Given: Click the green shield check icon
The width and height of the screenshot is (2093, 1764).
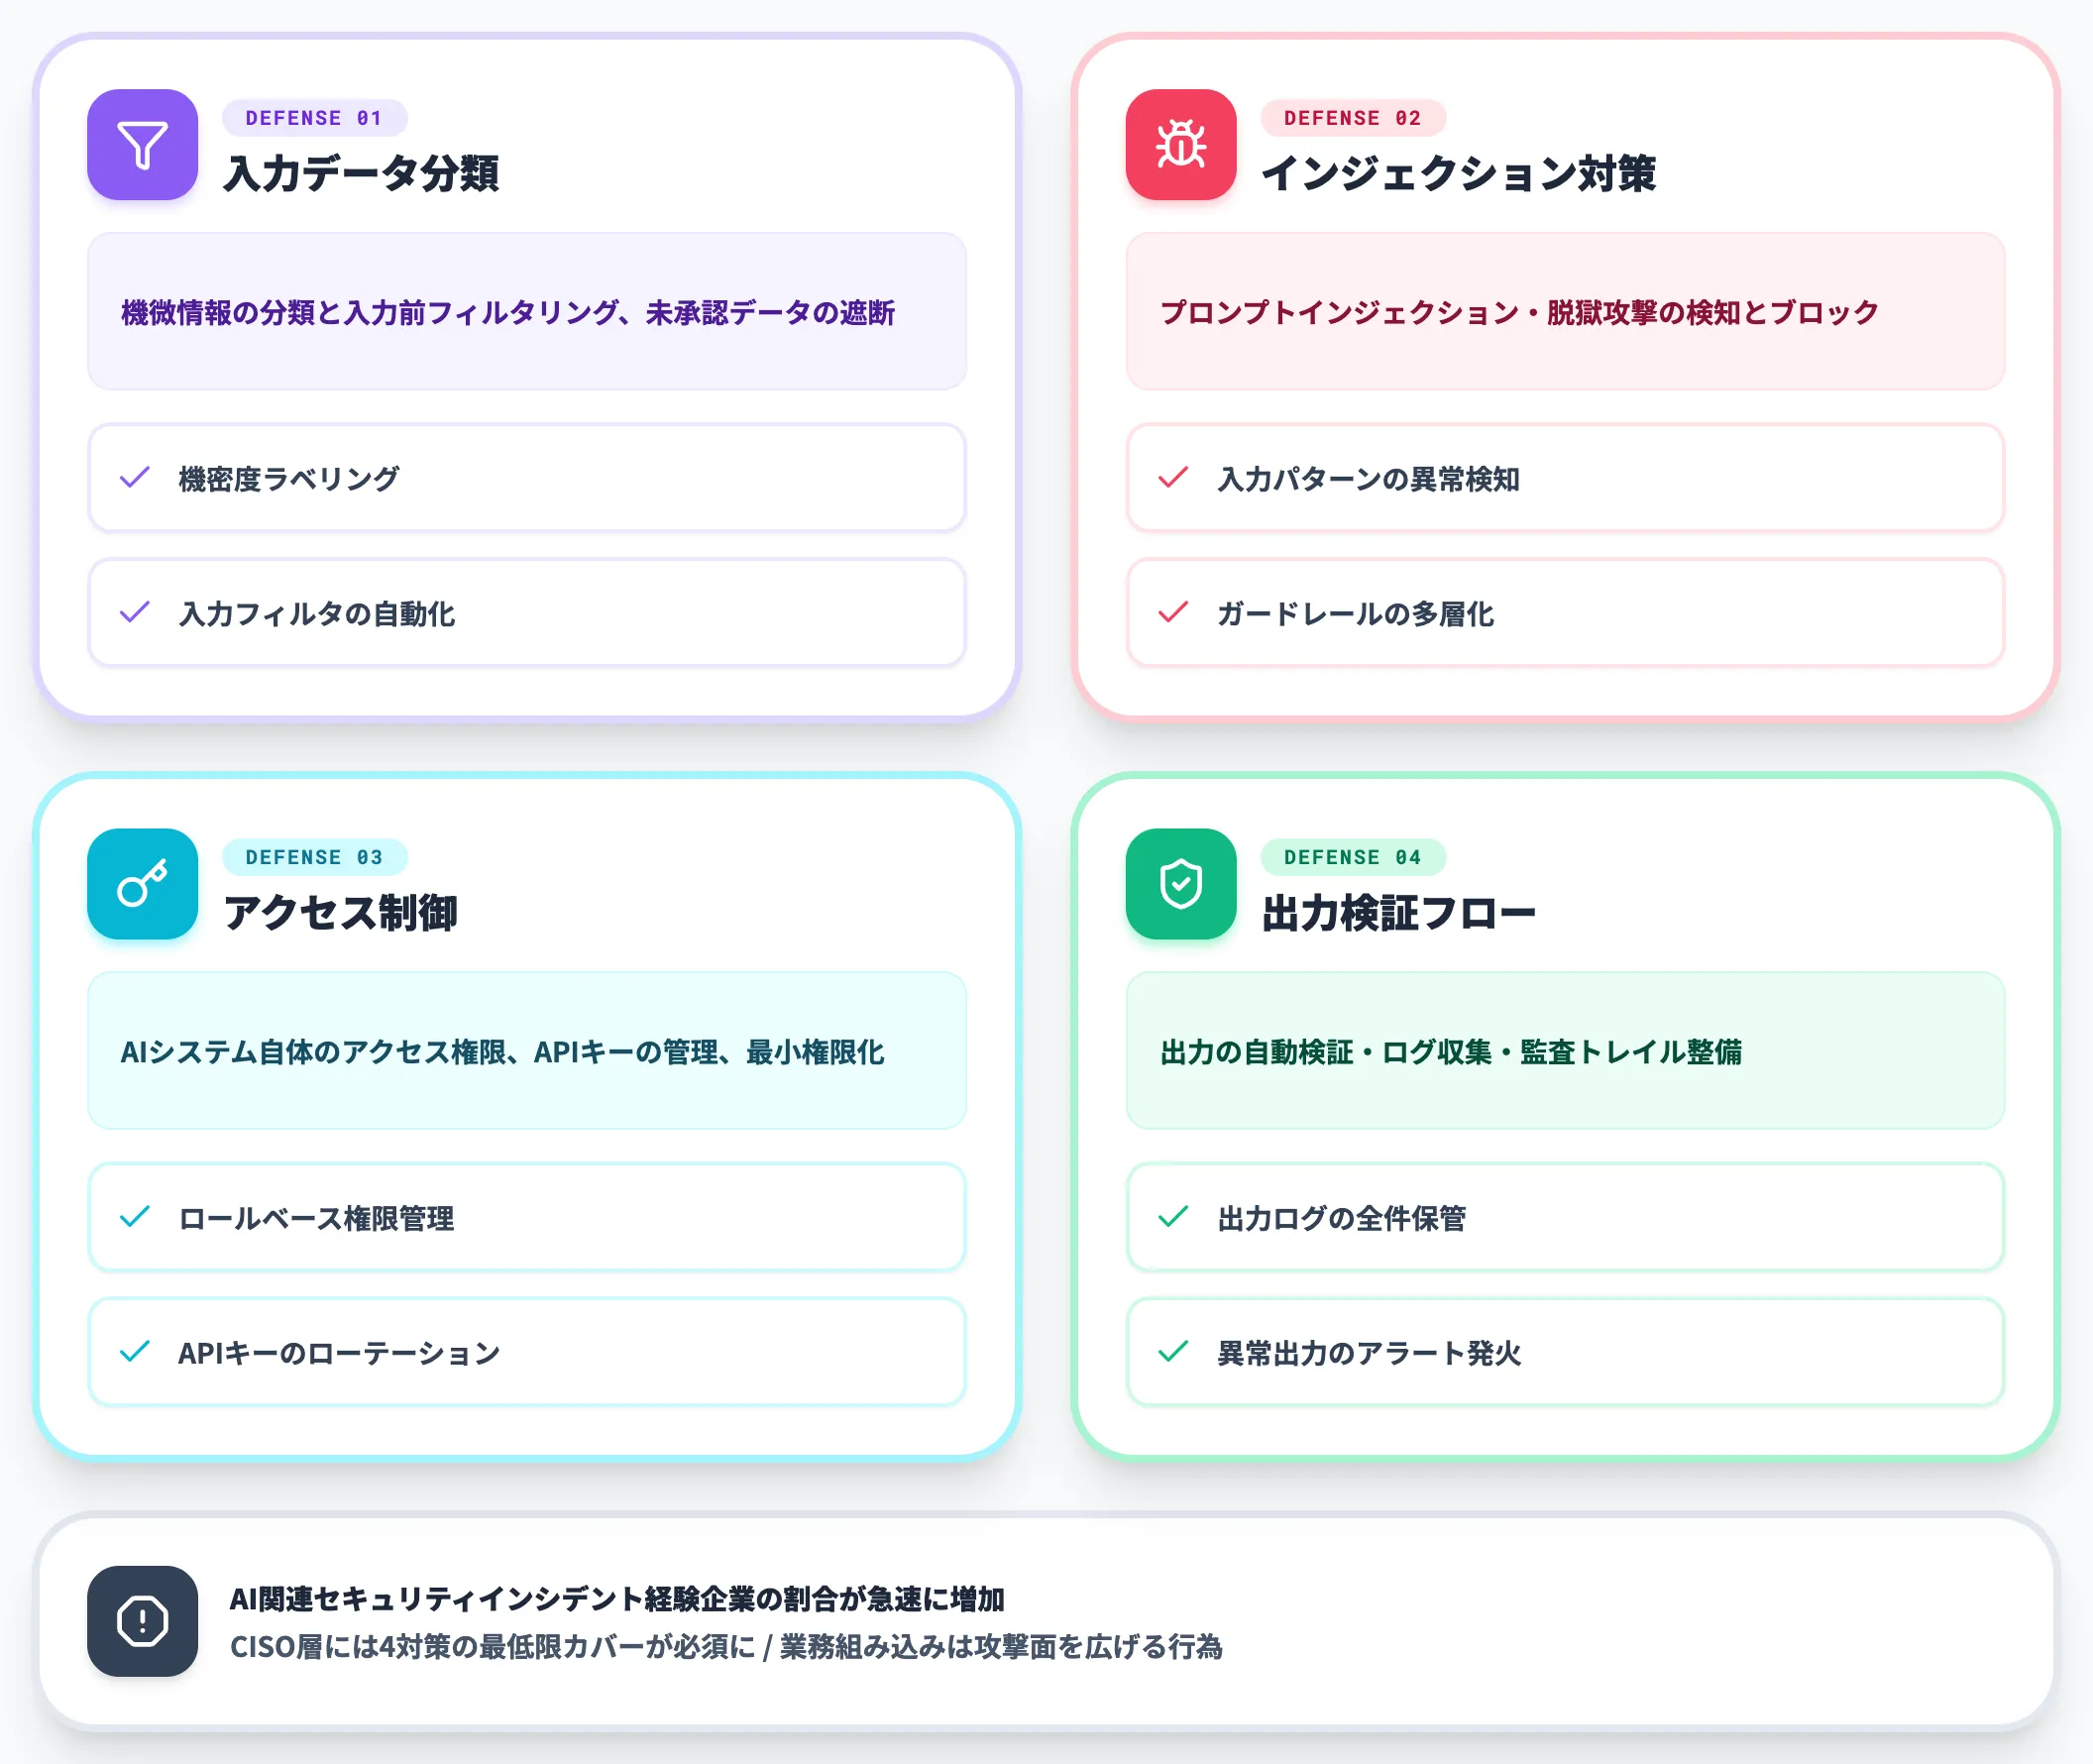Looking at the screenshot, I should (x=1180, y=884).
